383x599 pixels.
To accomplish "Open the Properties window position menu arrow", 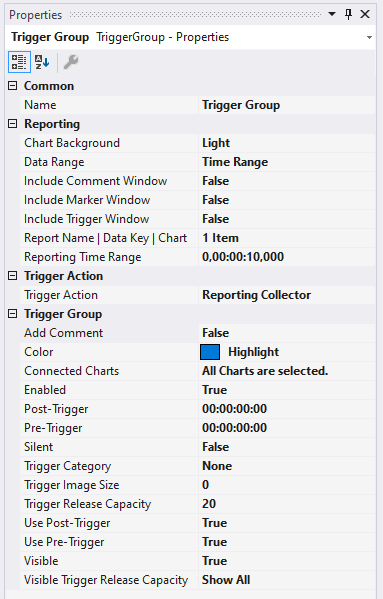I will pos(332,15).
